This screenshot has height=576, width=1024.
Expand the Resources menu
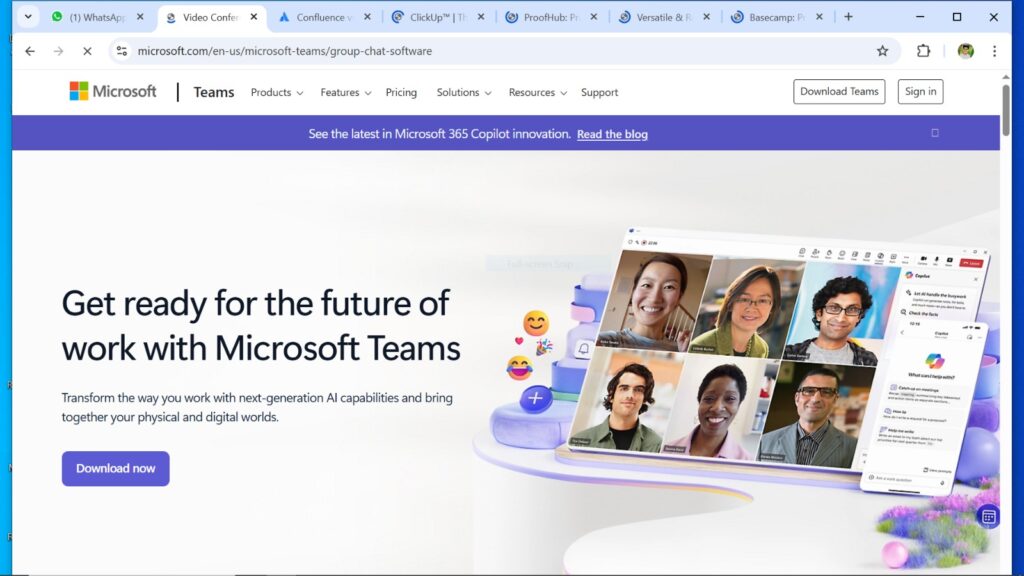[x=537, y=92]
